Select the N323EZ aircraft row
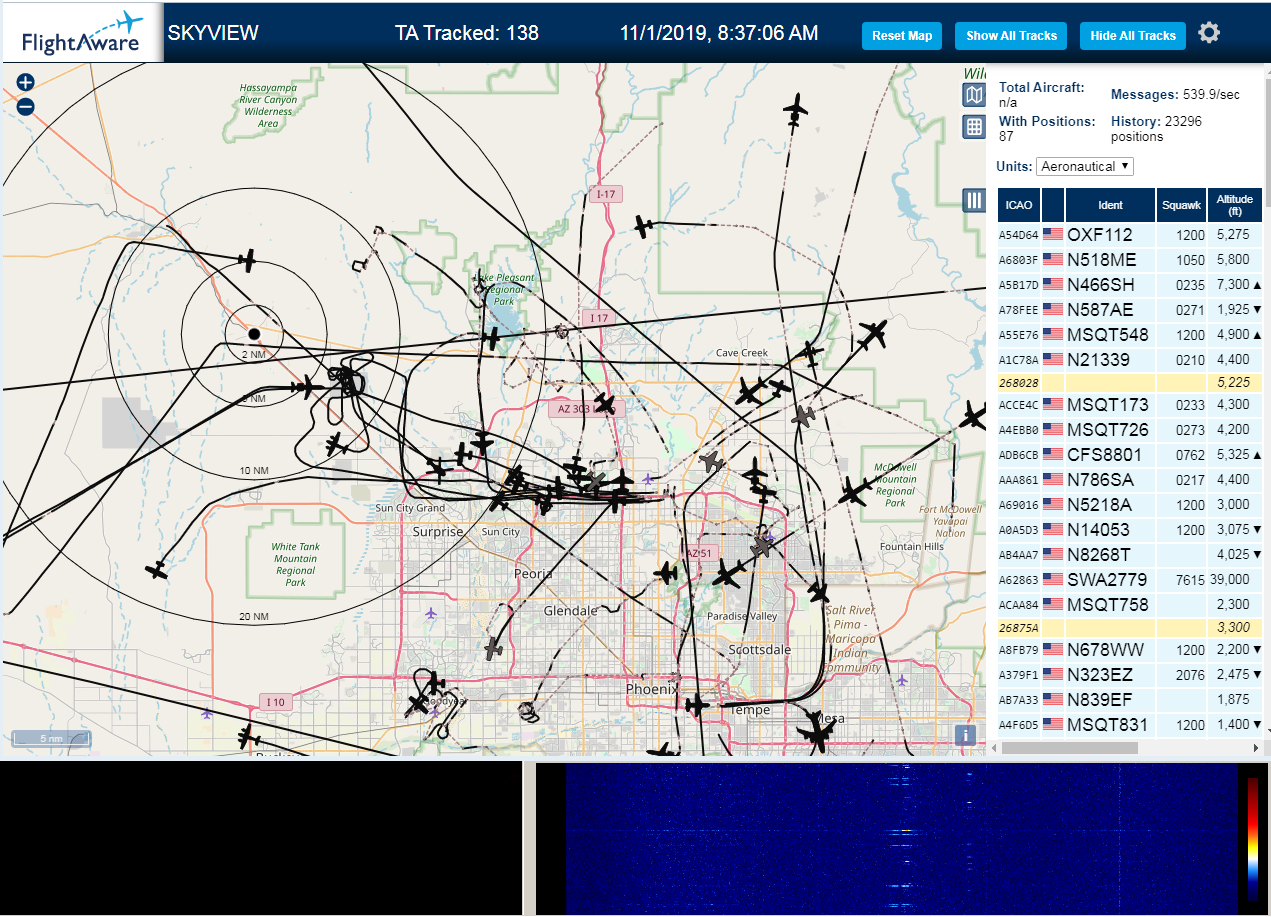 (1129, 675)
